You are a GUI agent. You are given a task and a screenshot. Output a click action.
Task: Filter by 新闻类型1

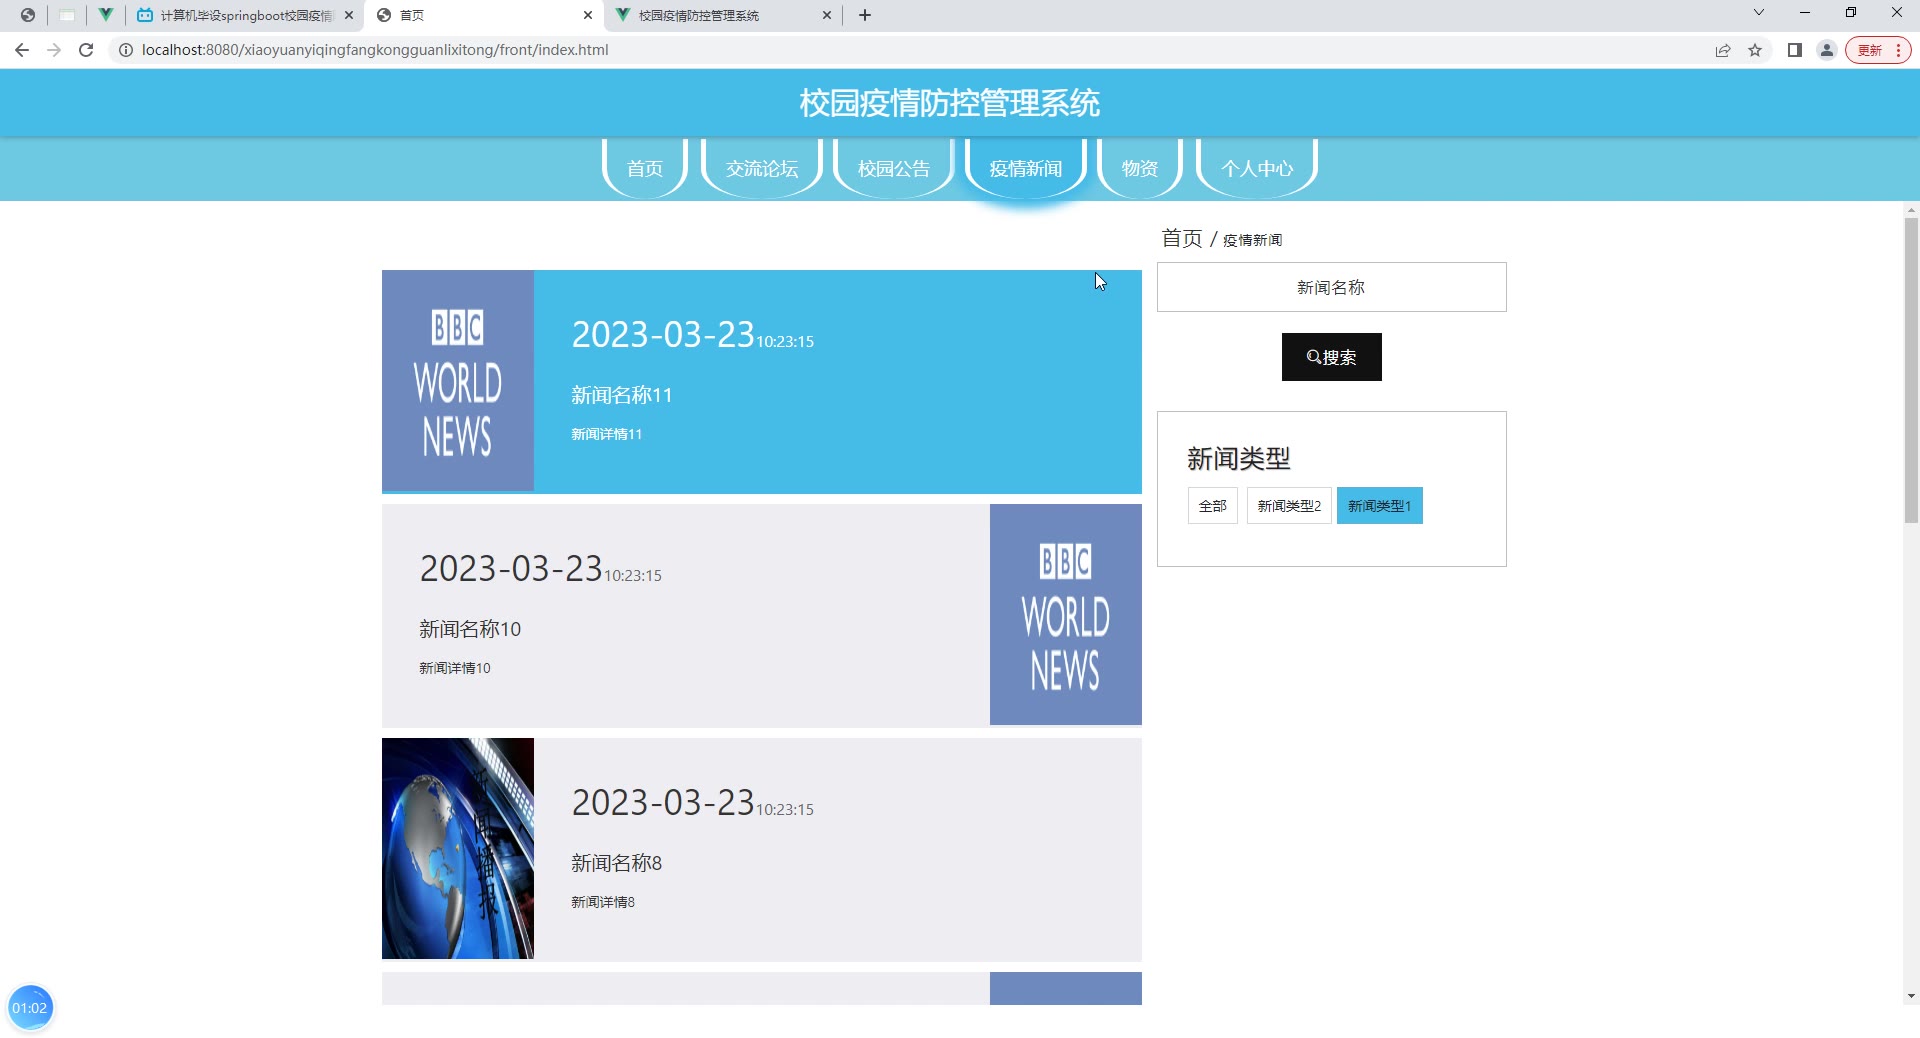point(1379,506)
